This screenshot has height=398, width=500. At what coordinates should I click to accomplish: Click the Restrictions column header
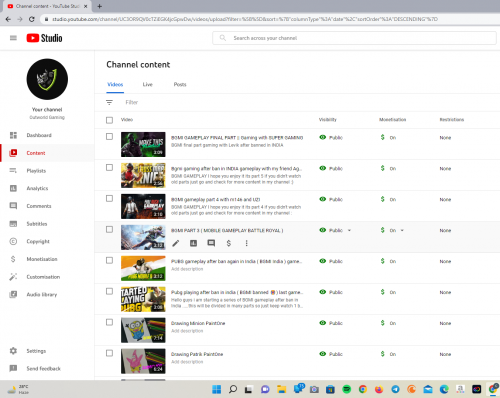click(x=452, y=120)
